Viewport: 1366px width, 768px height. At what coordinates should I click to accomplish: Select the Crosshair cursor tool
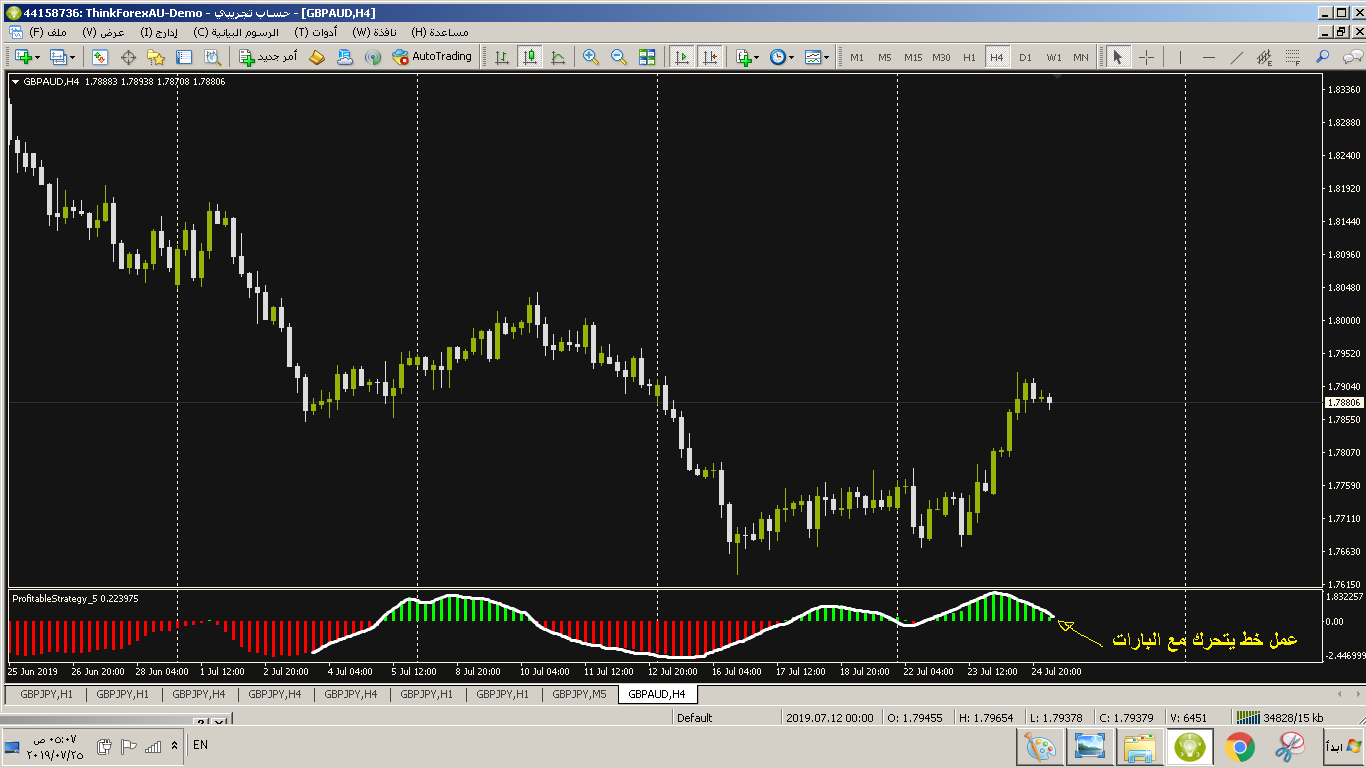1146,57
